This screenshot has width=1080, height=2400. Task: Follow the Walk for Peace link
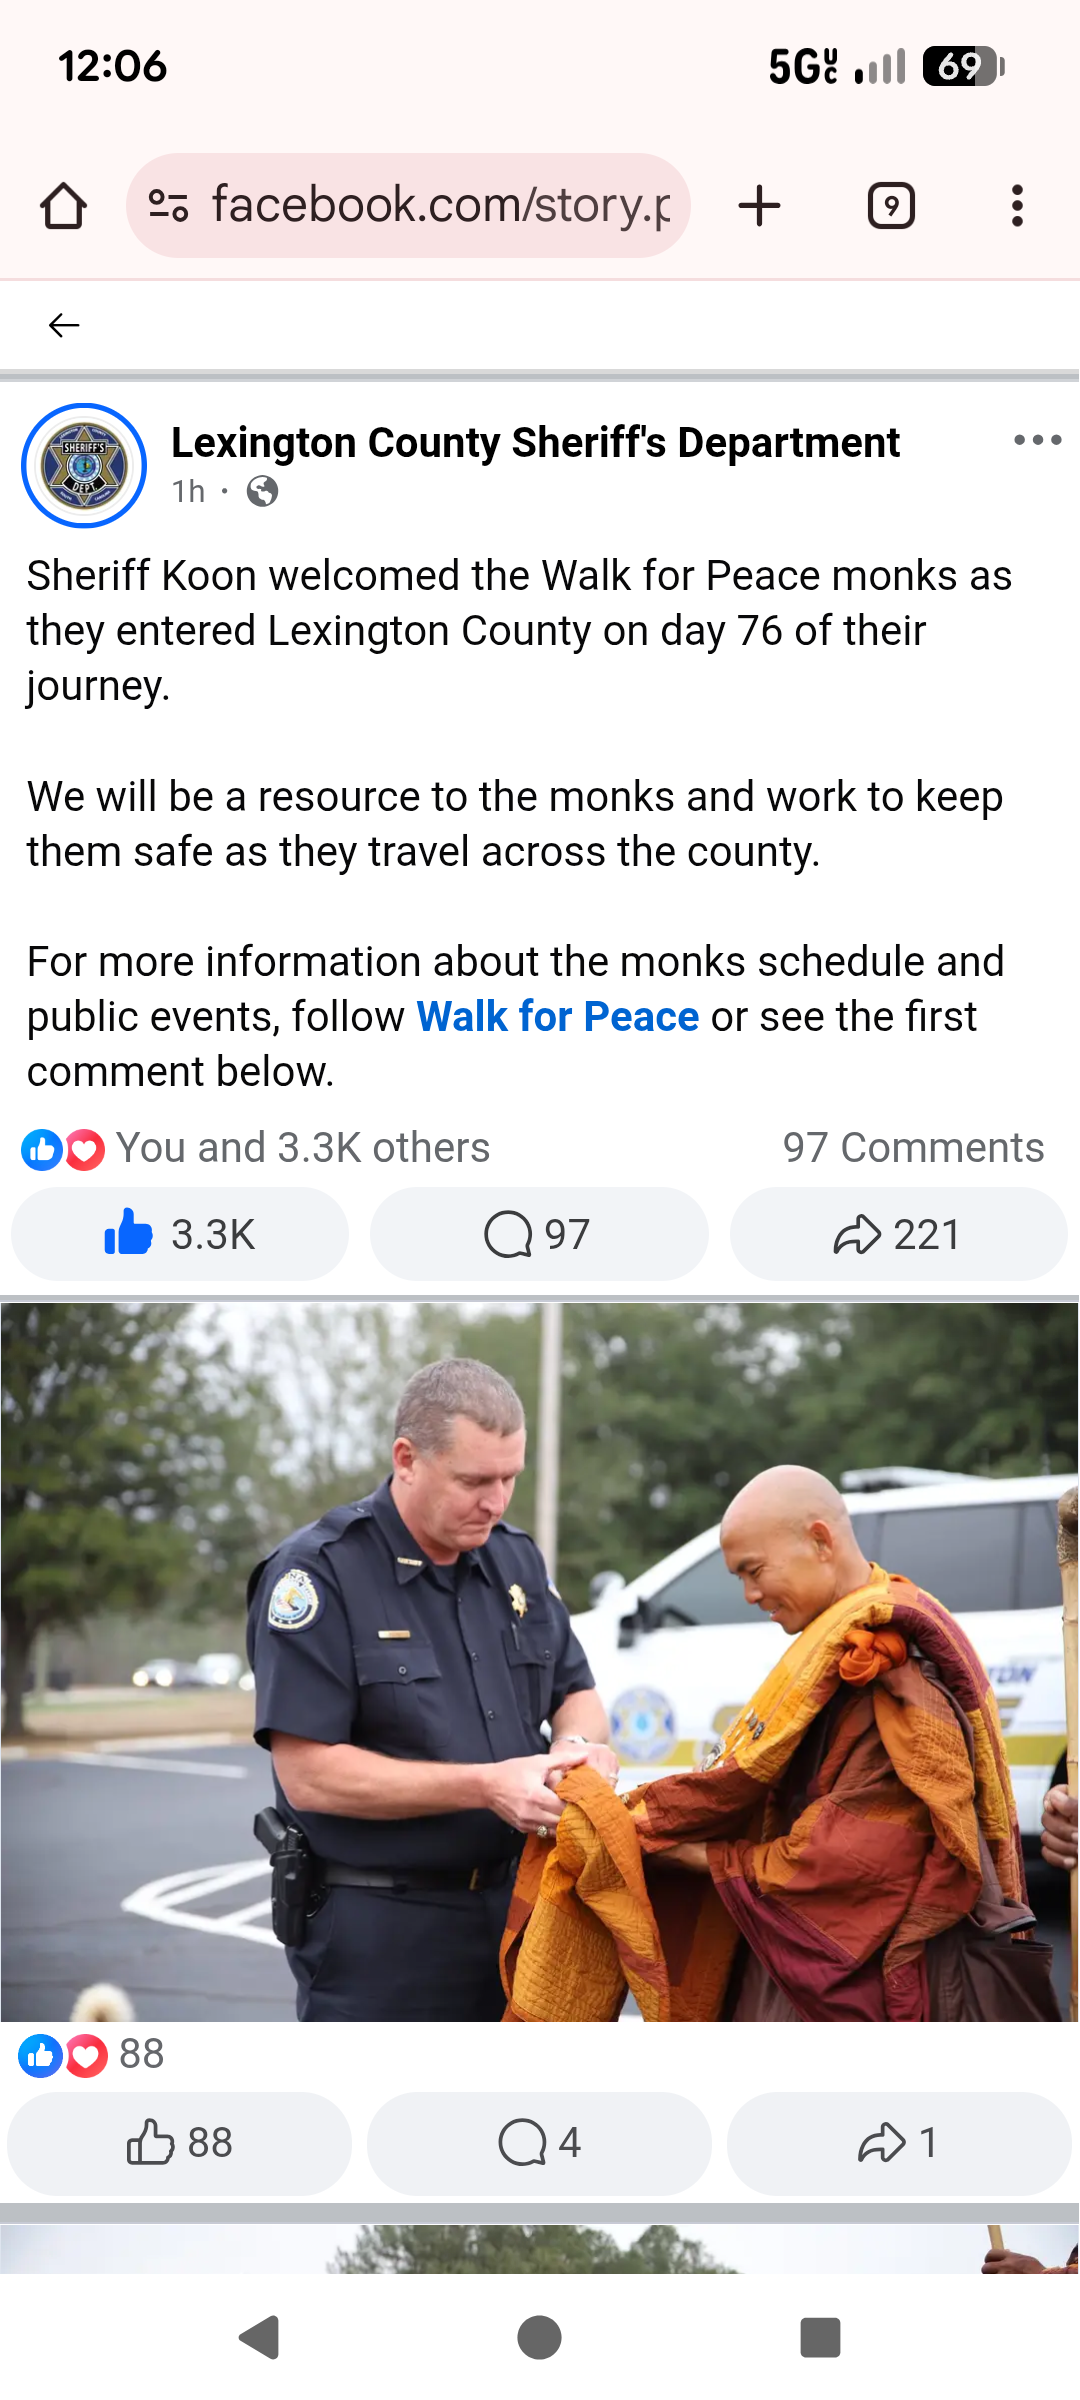tap(557, 1016)
